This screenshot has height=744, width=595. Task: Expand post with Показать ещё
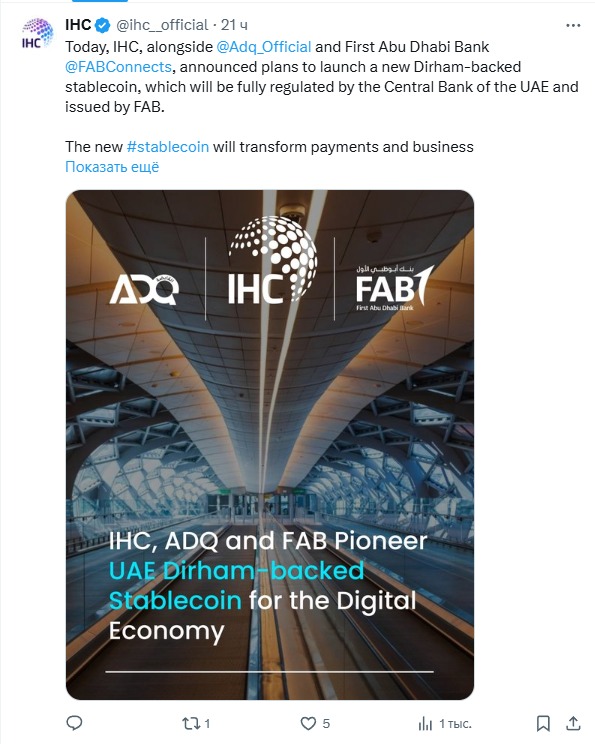click(112, 167)
